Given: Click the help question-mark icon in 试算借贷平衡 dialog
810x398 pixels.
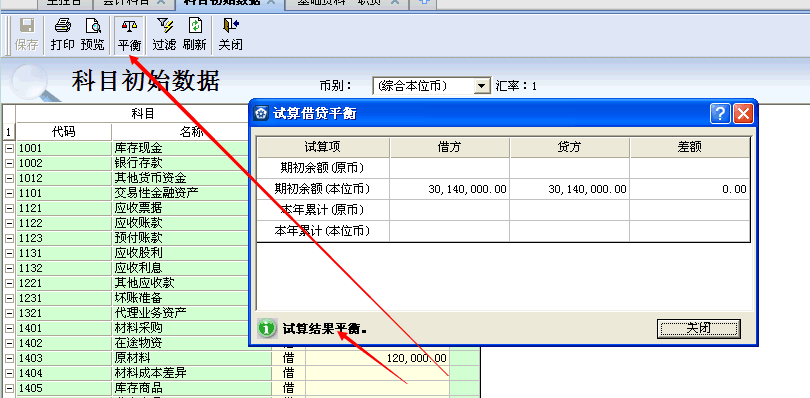Looking at the screenshot, I should click(720, 113).
